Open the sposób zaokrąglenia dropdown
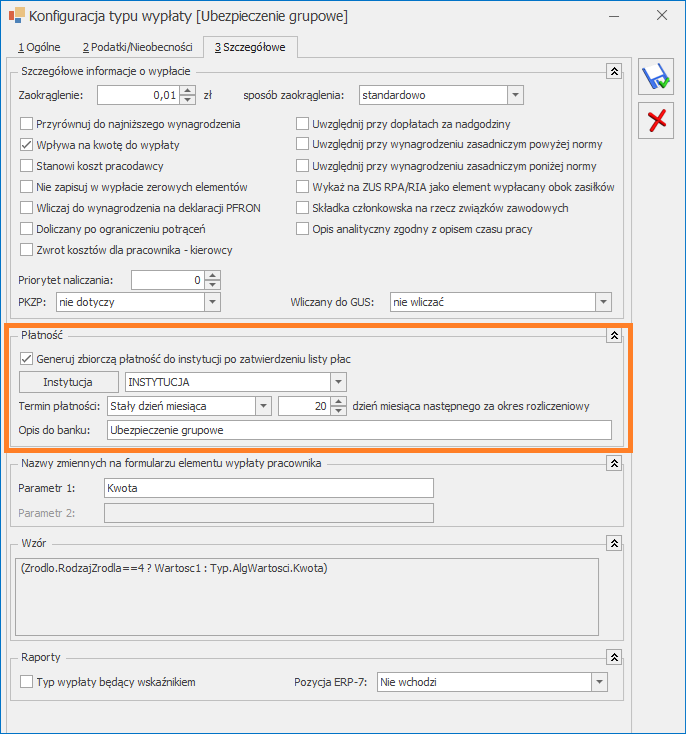Viewport: 686px width, 734px height. point(515,95)
